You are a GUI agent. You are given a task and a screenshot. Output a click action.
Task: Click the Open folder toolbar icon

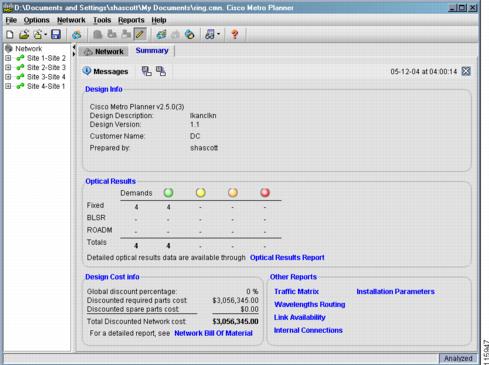pos(24,34)
